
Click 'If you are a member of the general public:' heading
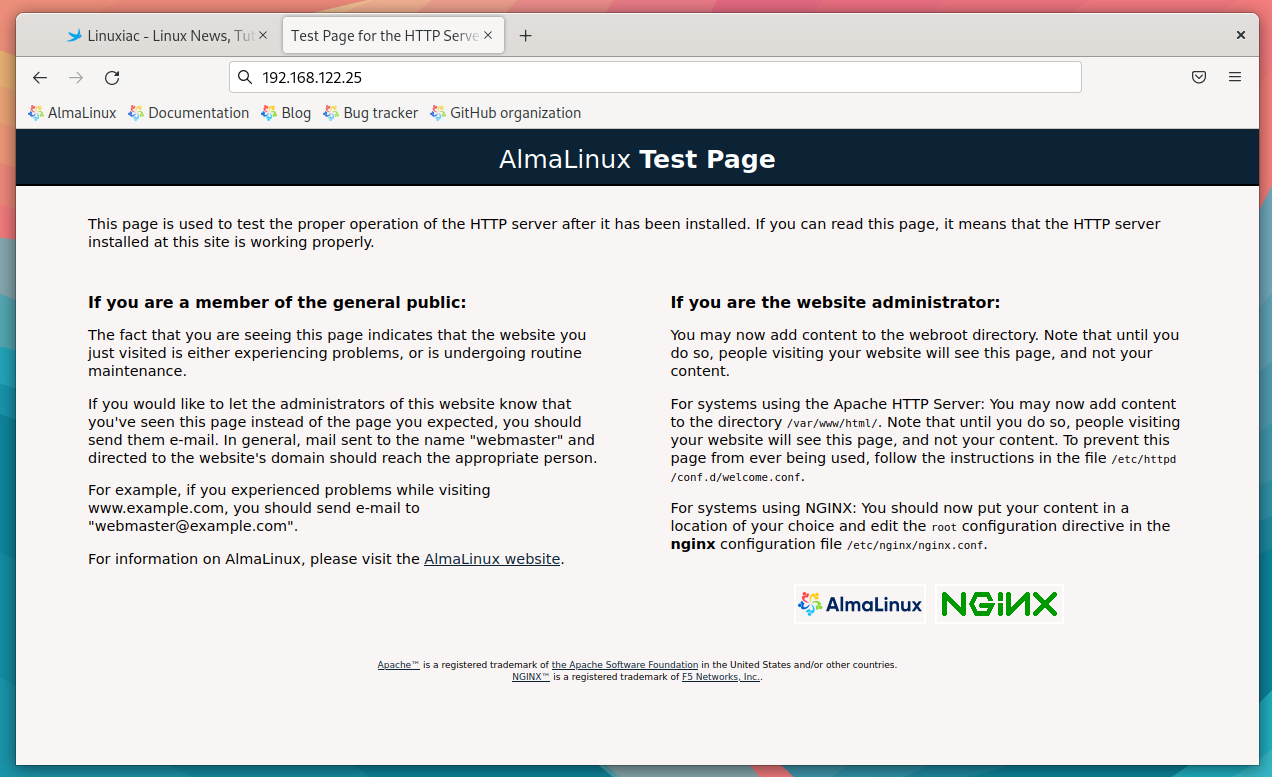click(x=277, y=302)
